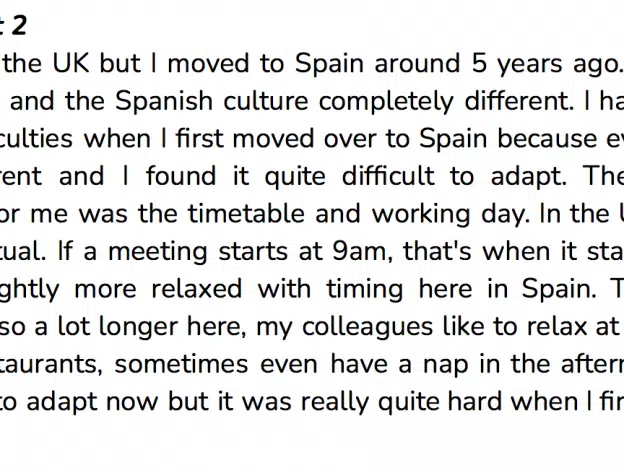Click the word "timetable" in the text
The image size is (624, 468).
click(246, 213)
